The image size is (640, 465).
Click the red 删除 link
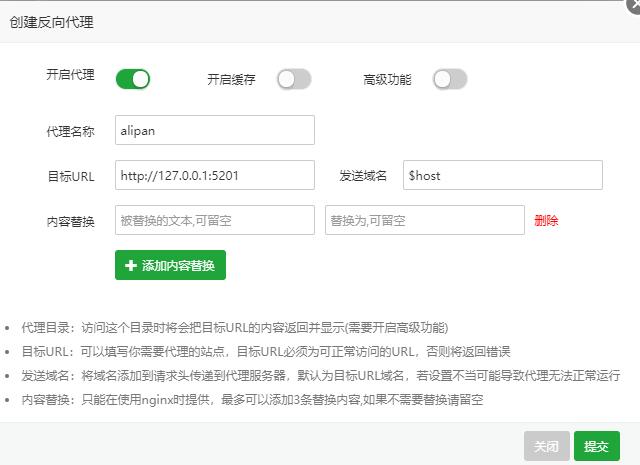(546, 221)
